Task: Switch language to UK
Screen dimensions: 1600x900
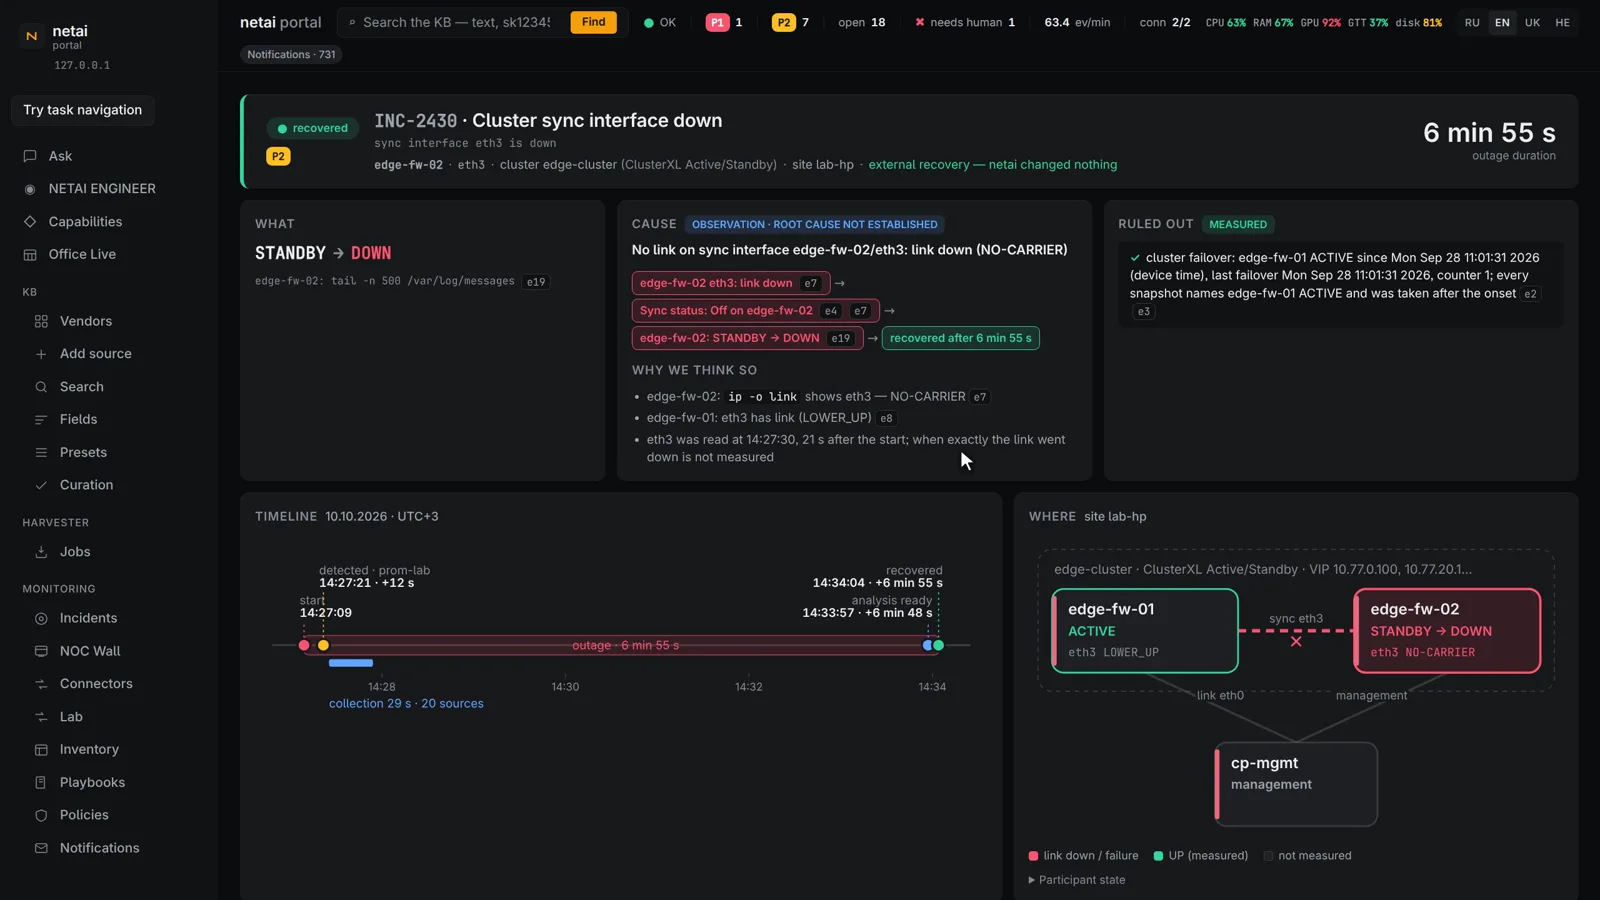Action: 1532,22
